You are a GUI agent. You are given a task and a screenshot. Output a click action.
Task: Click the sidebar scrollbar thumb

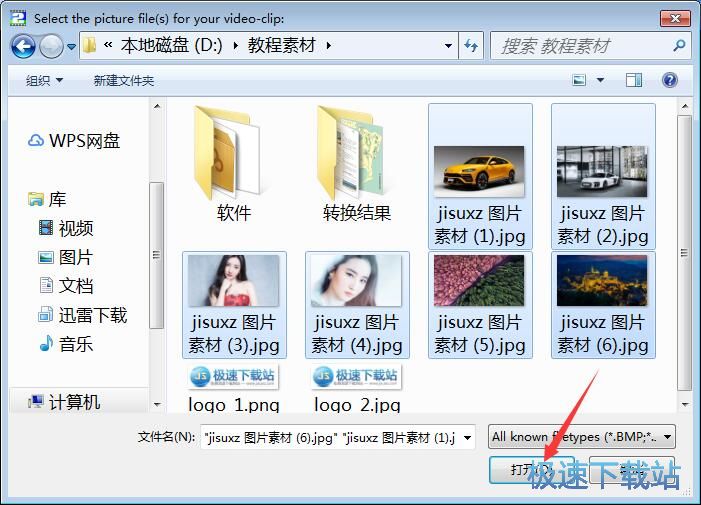[156, 255]
